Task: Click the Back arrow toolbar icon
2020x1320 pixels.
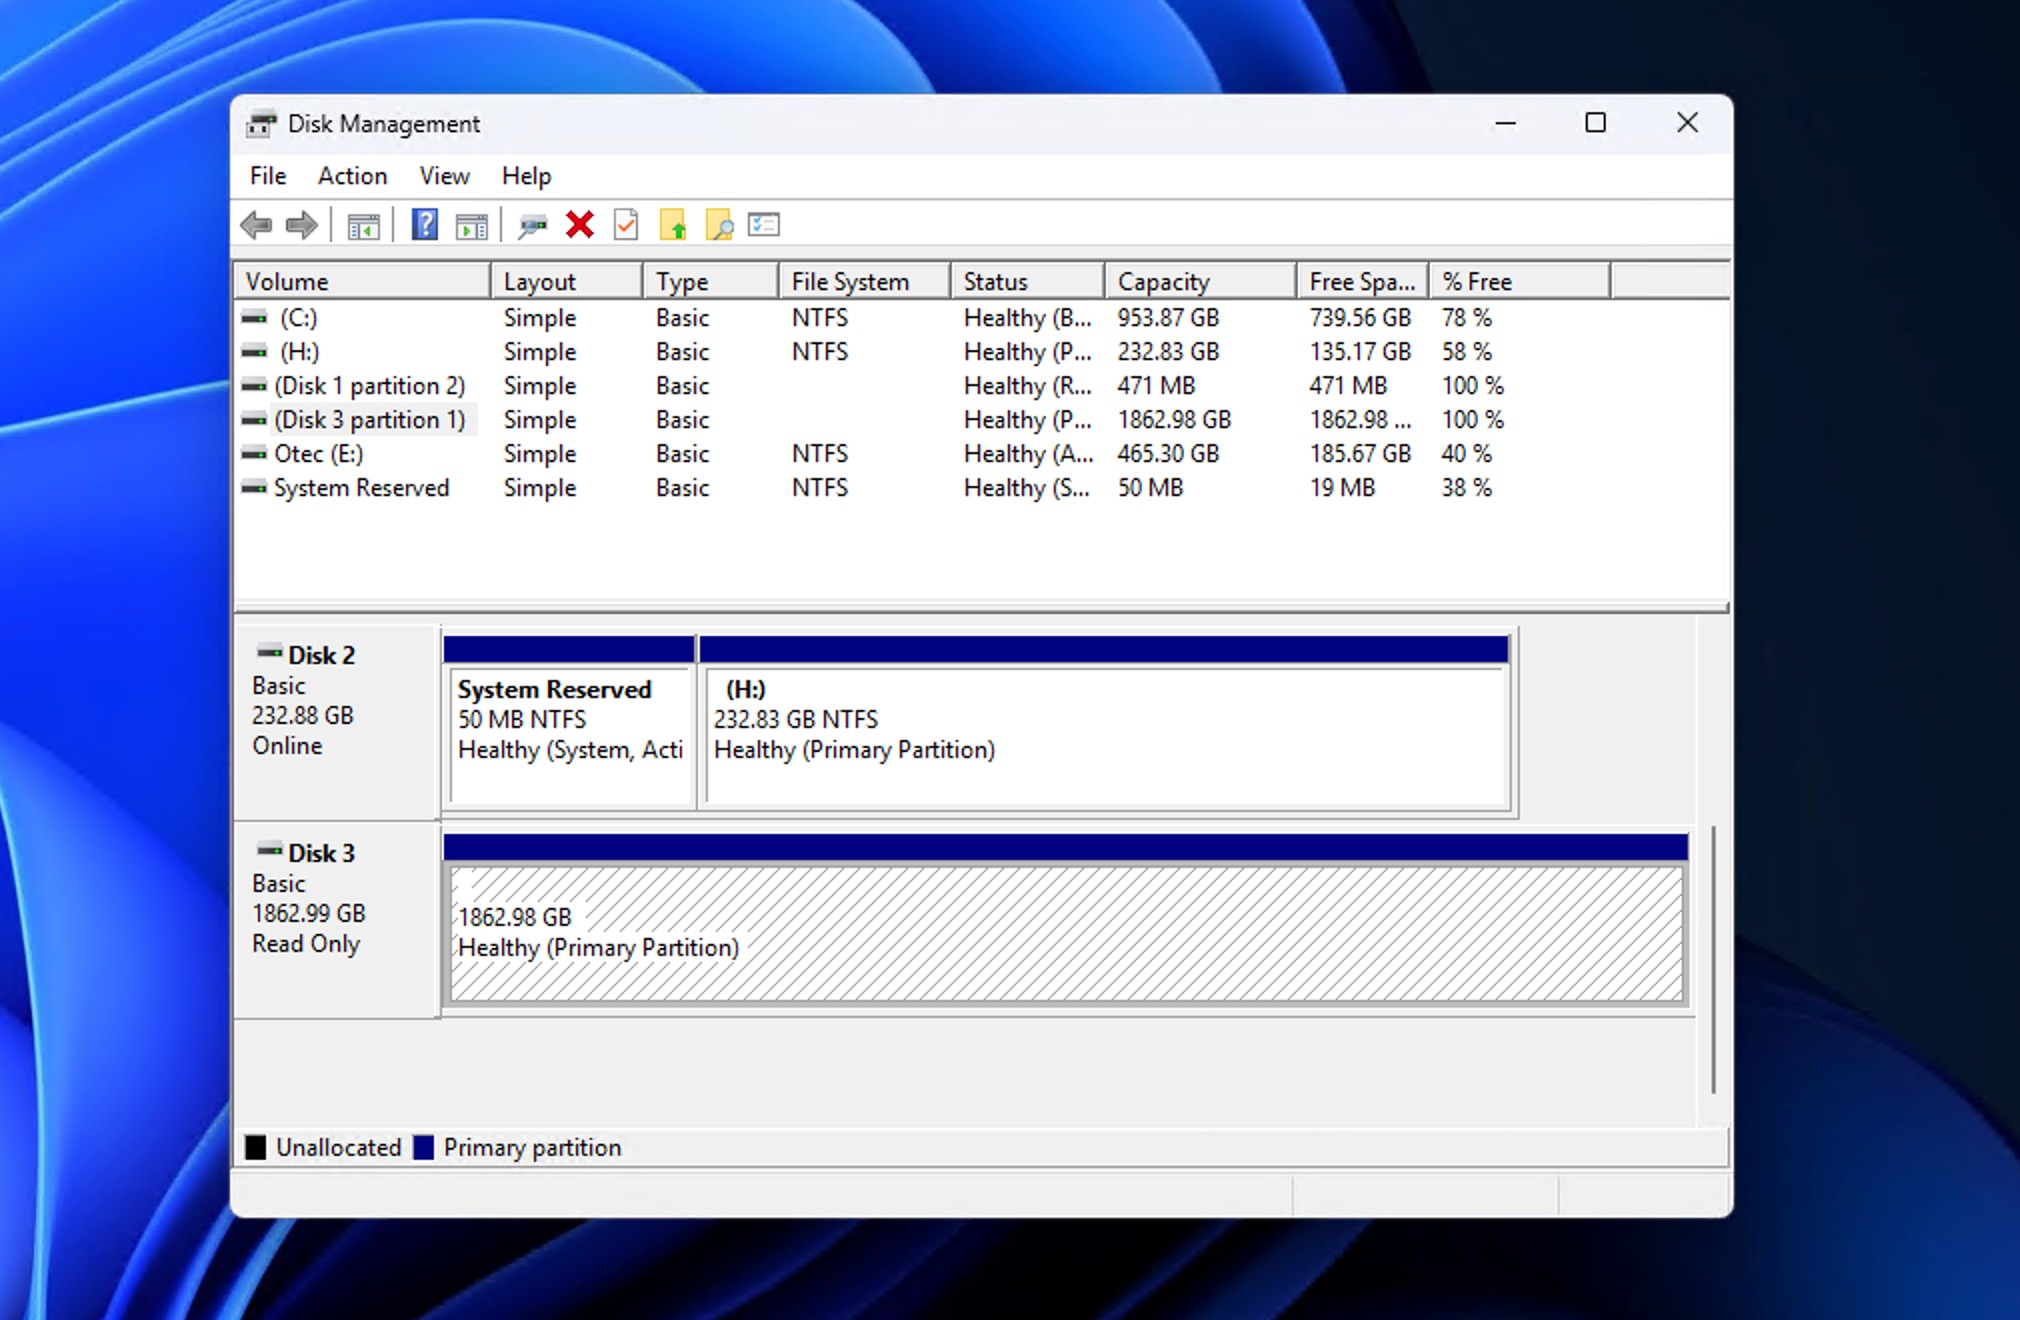Action: (x=257, y=226)
